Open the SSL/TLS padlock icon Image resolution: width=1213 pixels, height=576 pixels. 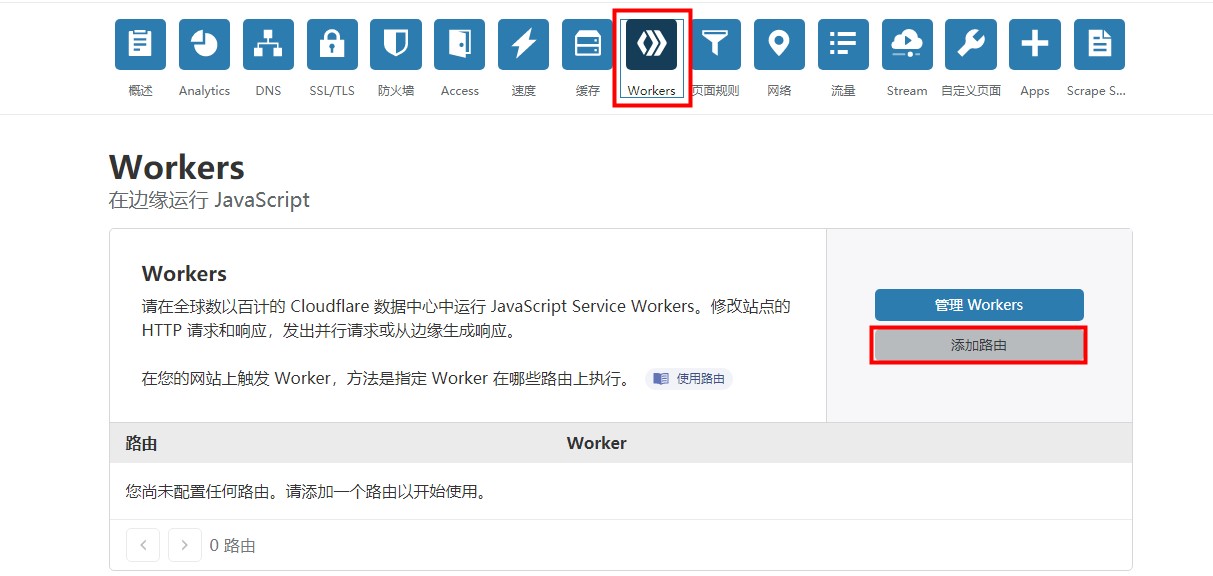point(332,44)
